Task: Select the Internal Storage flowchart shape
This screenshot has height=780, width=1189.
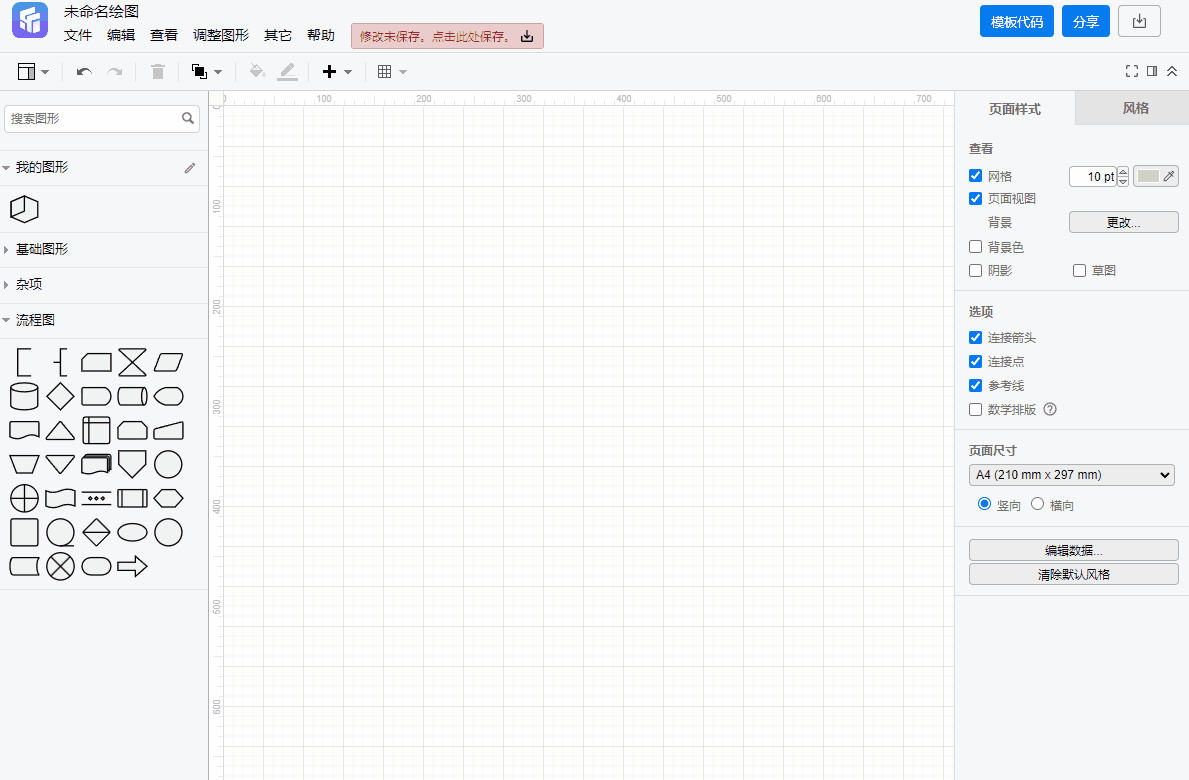Action: click(x=96, y=431)
